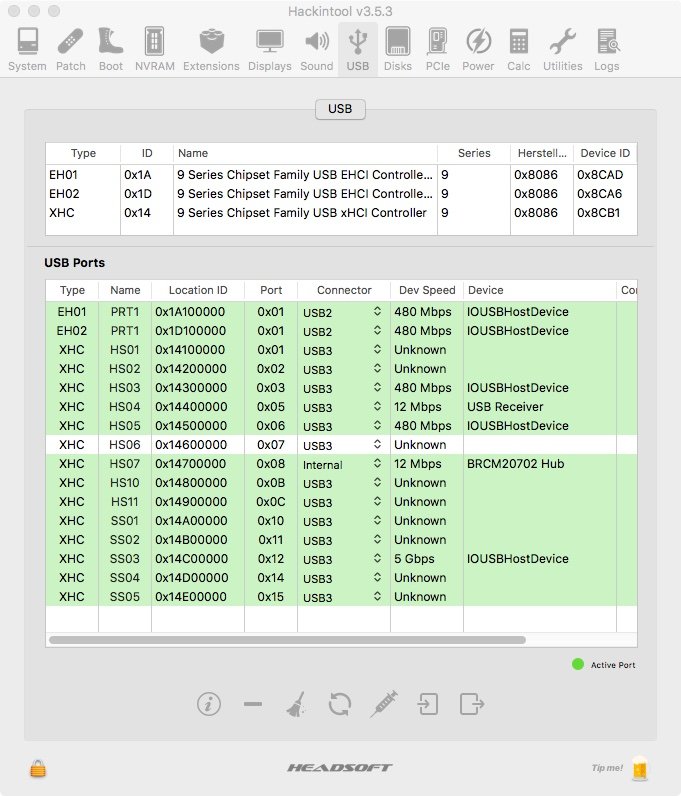
Task: Open the Logs toolbar section
Action: coord(607,49)
